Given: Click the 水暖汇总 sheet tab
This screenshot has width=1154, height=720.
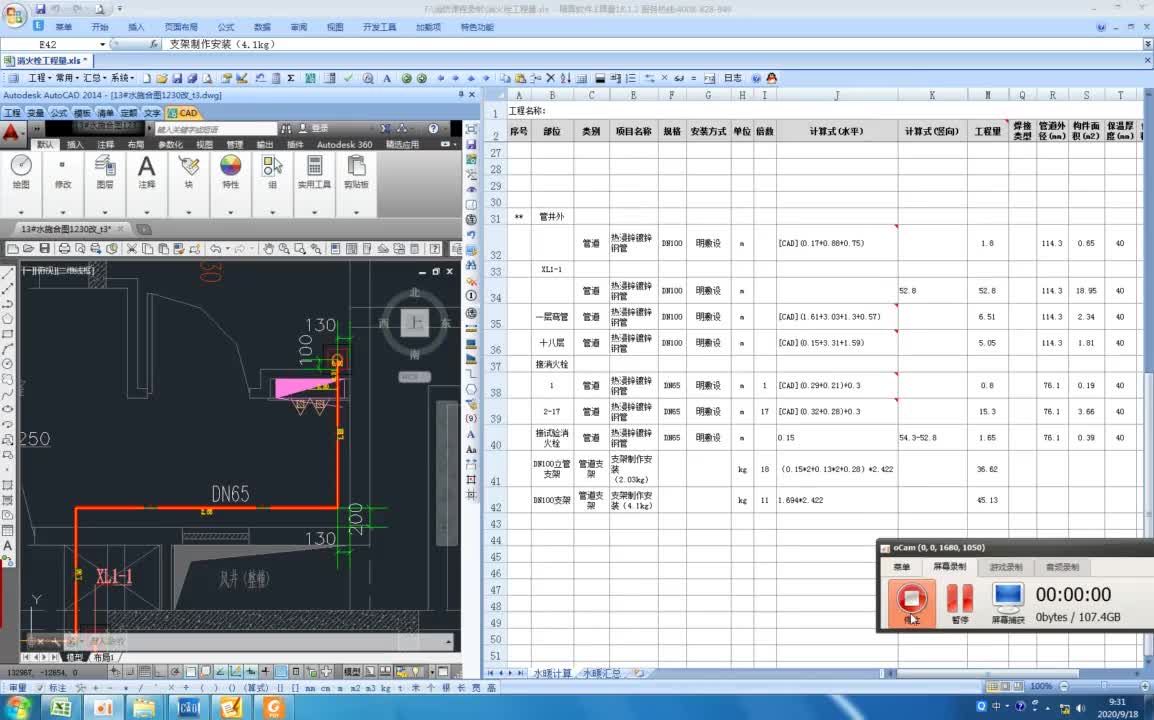Looking at the screenshot, I should point(603,673).
